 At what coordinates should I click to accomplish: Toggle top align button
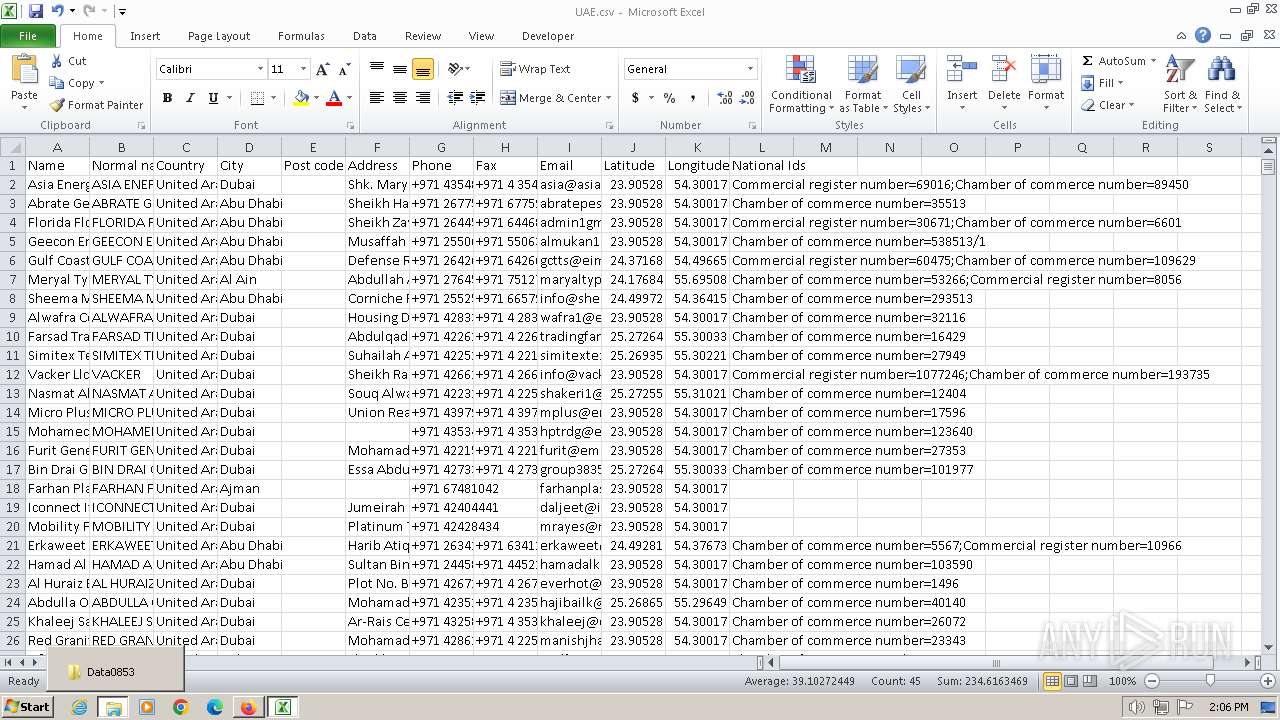[x=377, y=69]
